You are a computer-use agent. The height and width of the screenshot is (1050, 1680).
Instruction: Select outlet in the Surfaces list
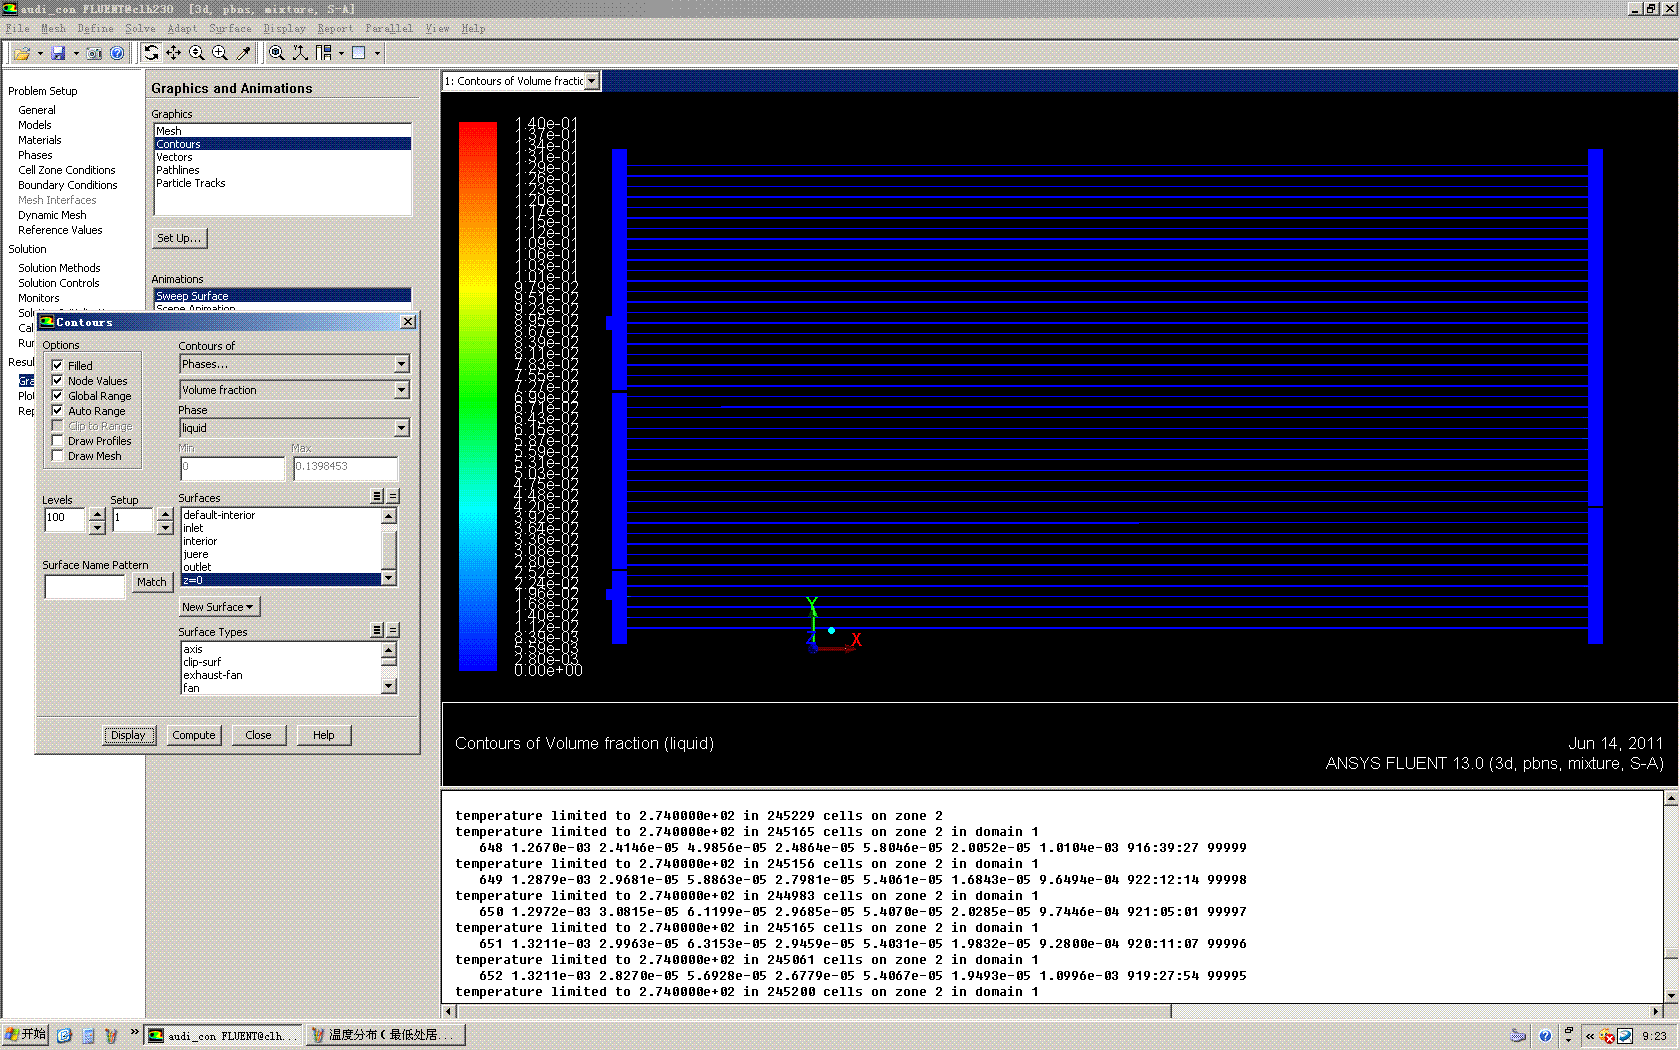[281, 567]
